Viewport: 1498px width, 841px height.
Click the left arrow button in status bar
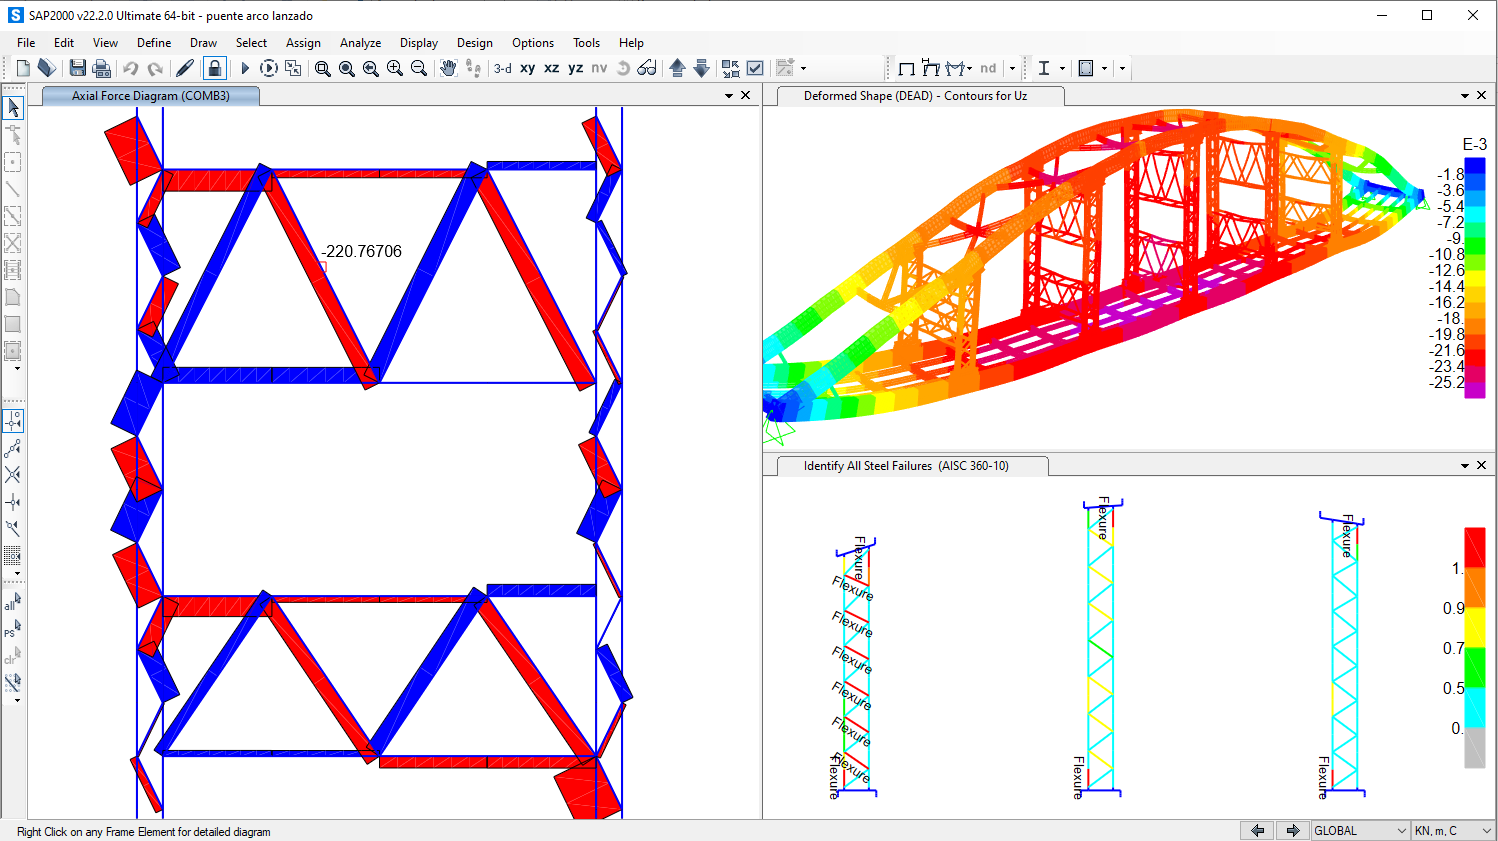coord(1257,831)
